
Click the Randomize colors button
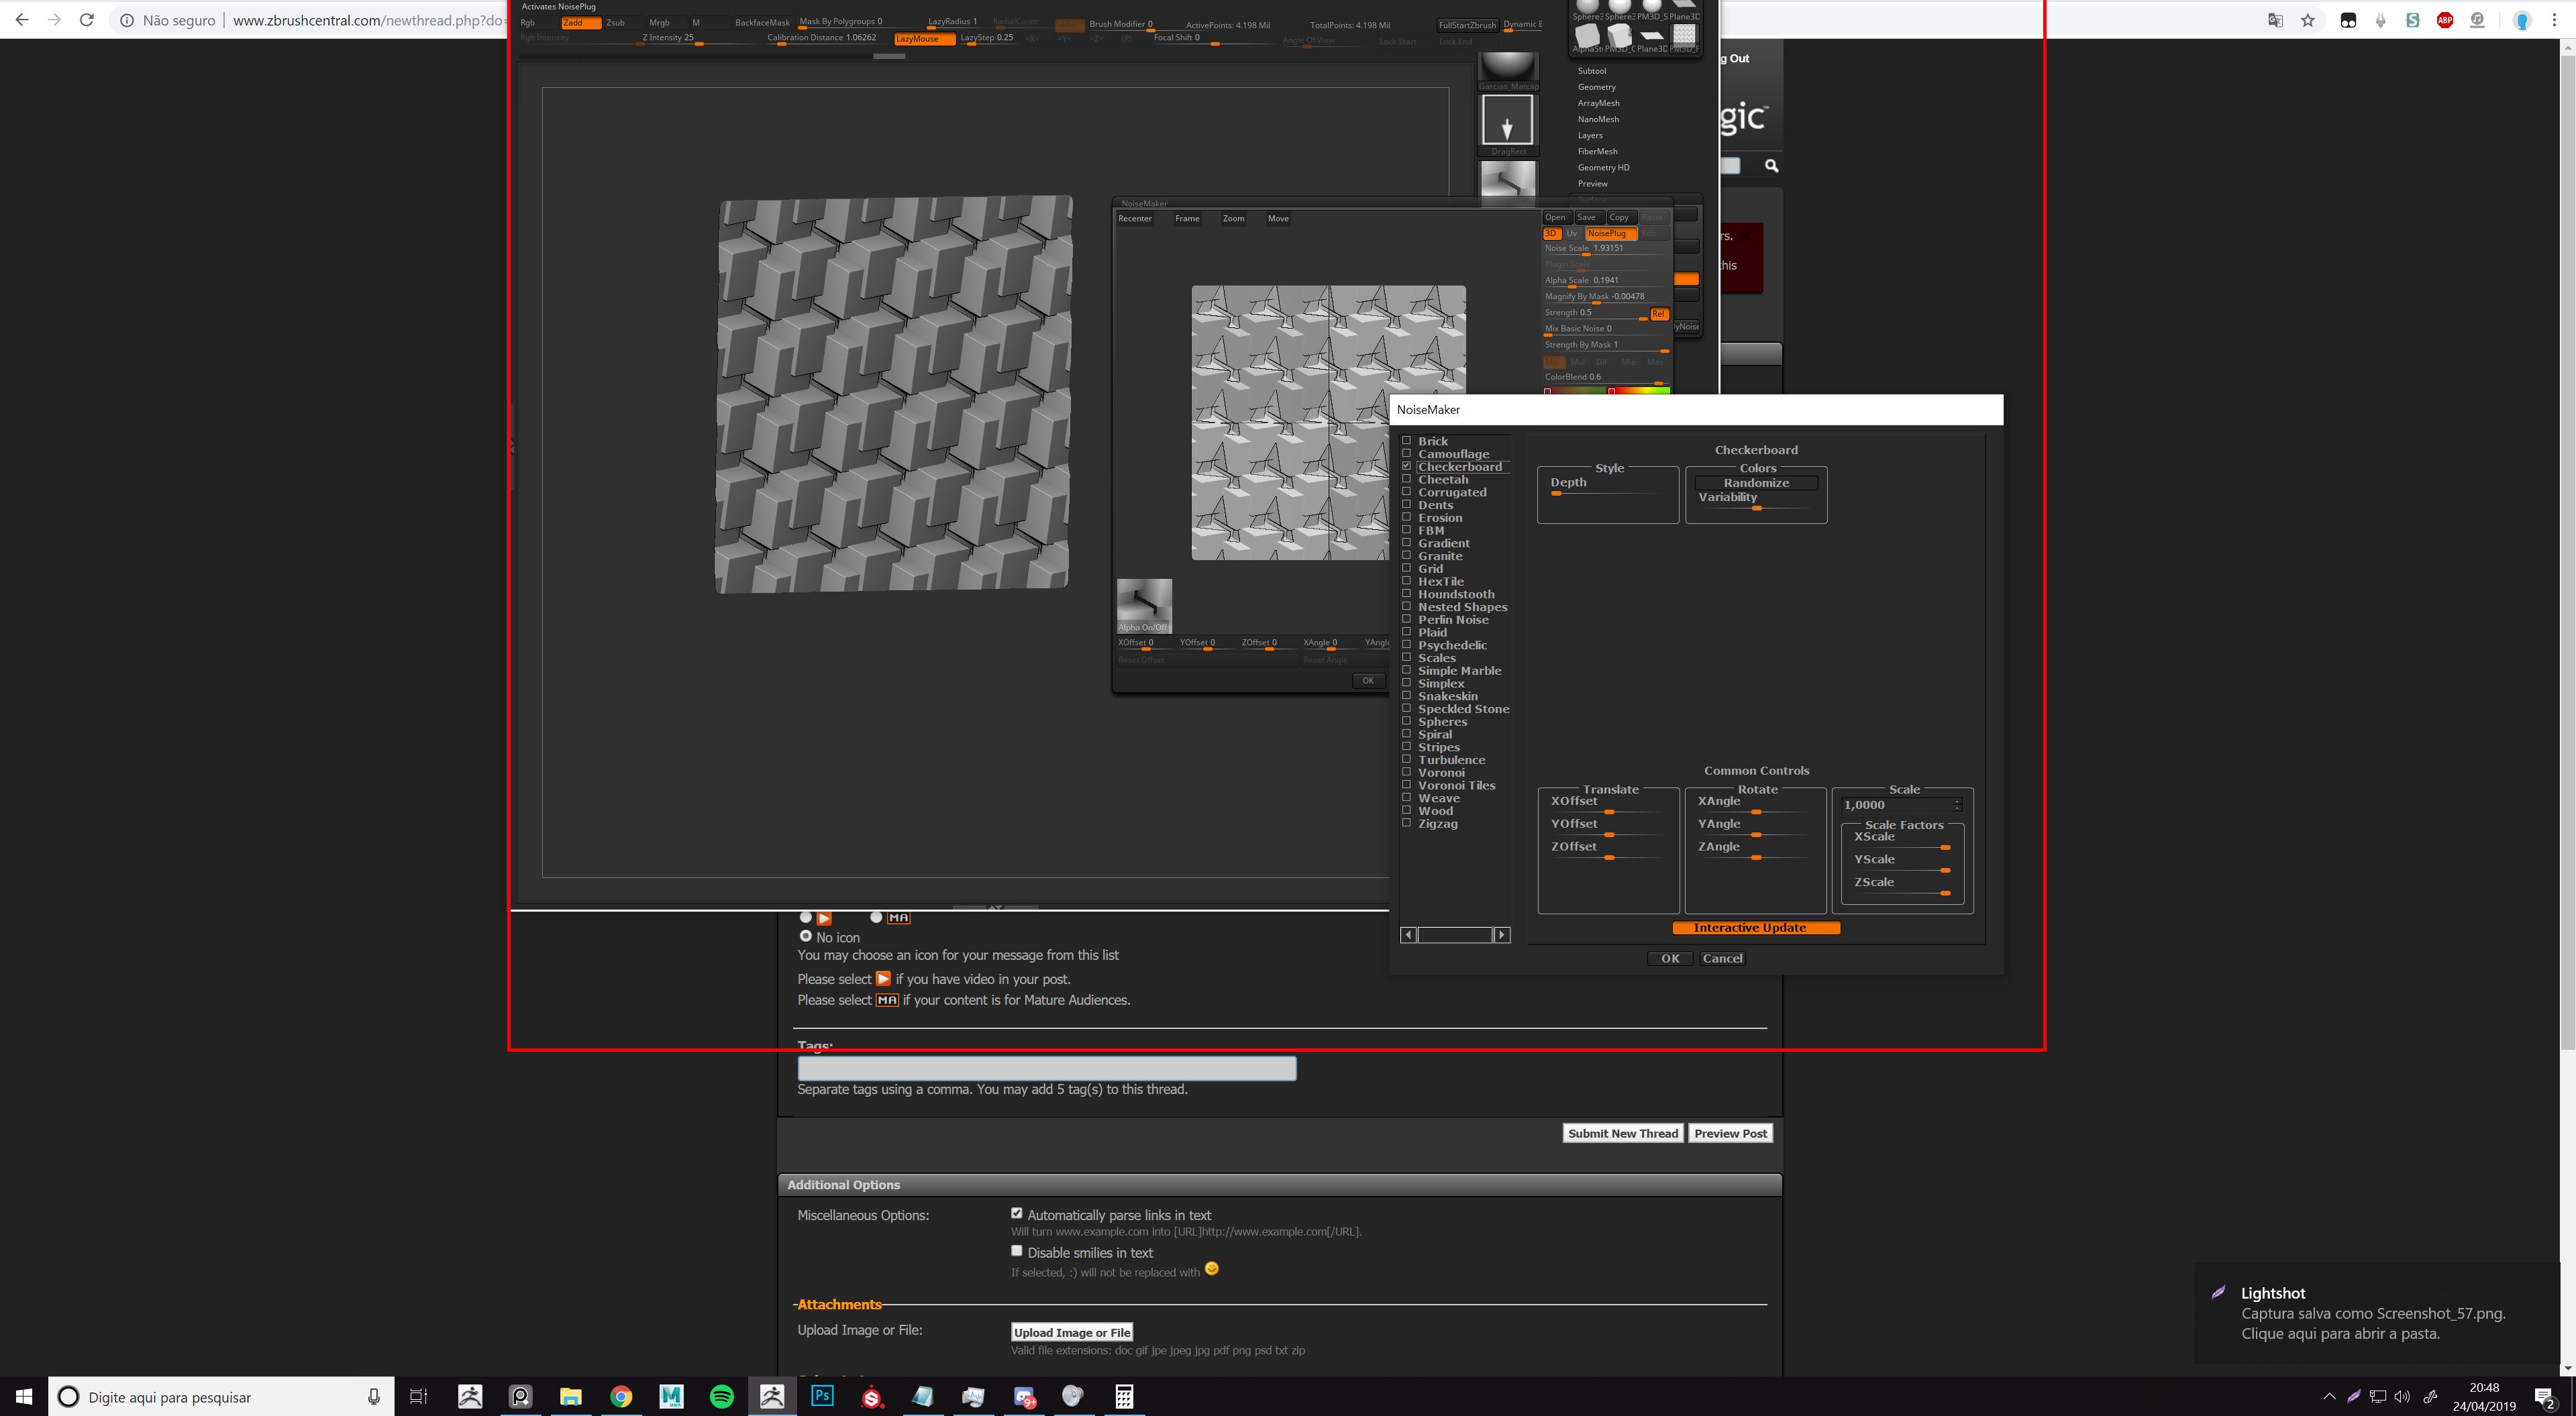tap(1756, 483)
